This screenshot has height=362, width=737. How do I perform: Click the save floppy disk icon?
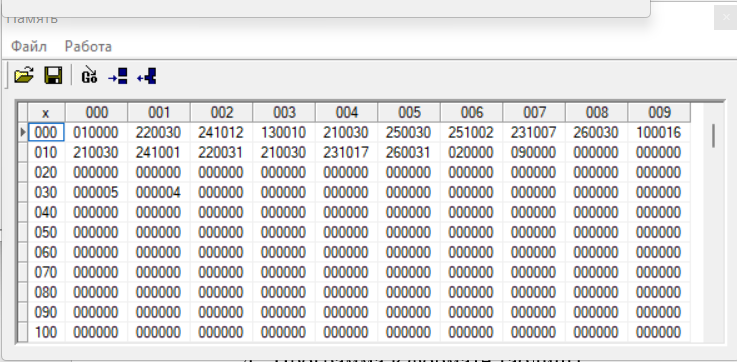pos(53,75)
